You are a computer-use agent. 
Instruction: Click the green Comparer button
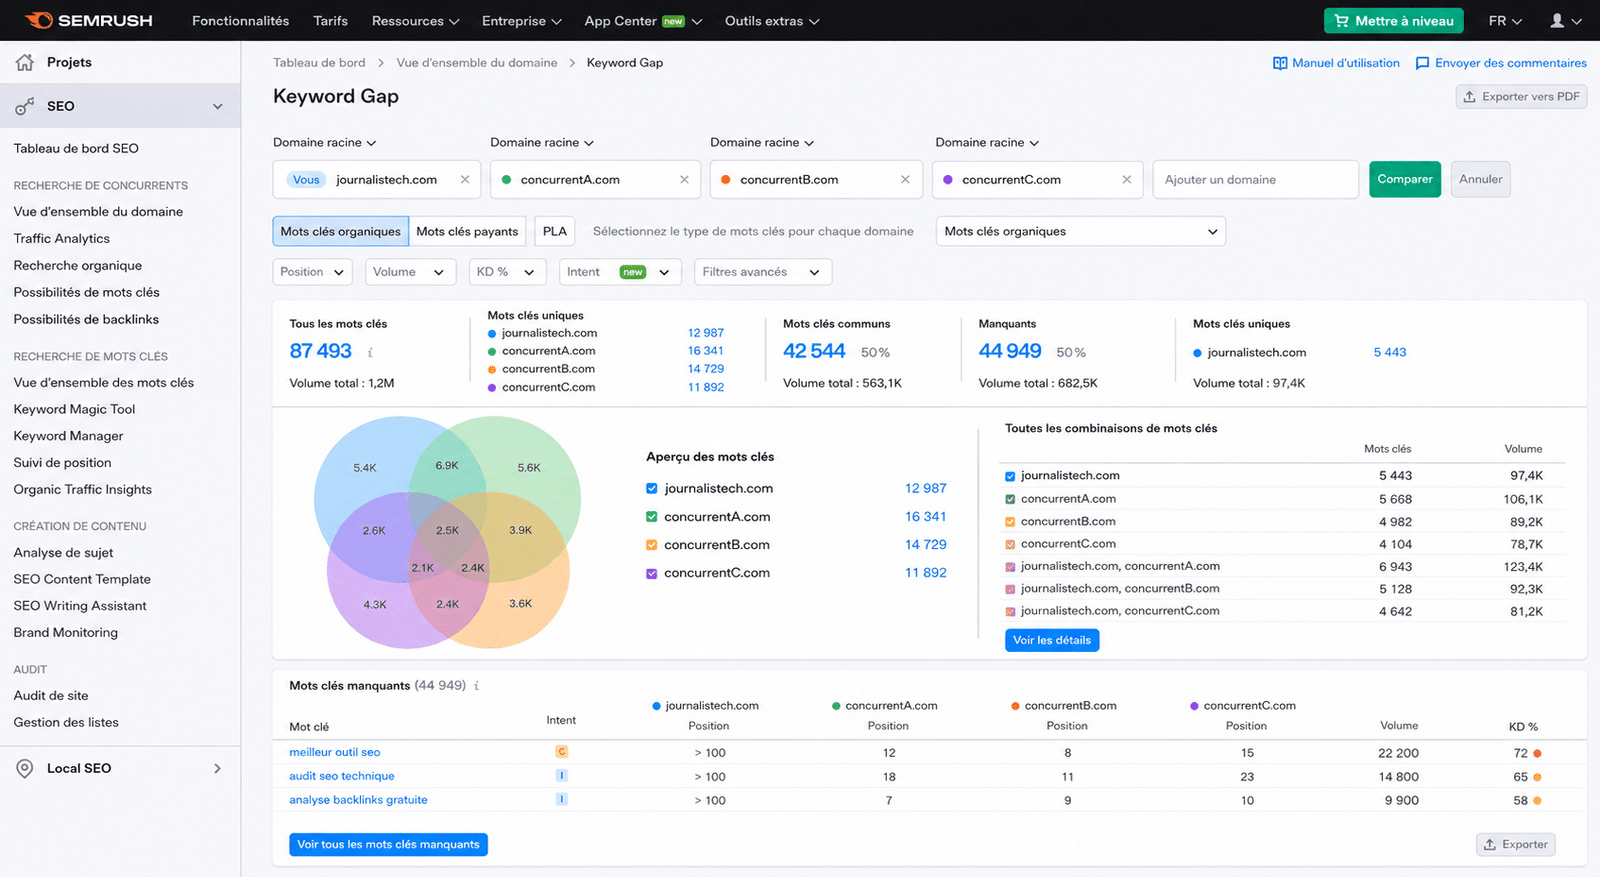click(x=1405, y=179)
